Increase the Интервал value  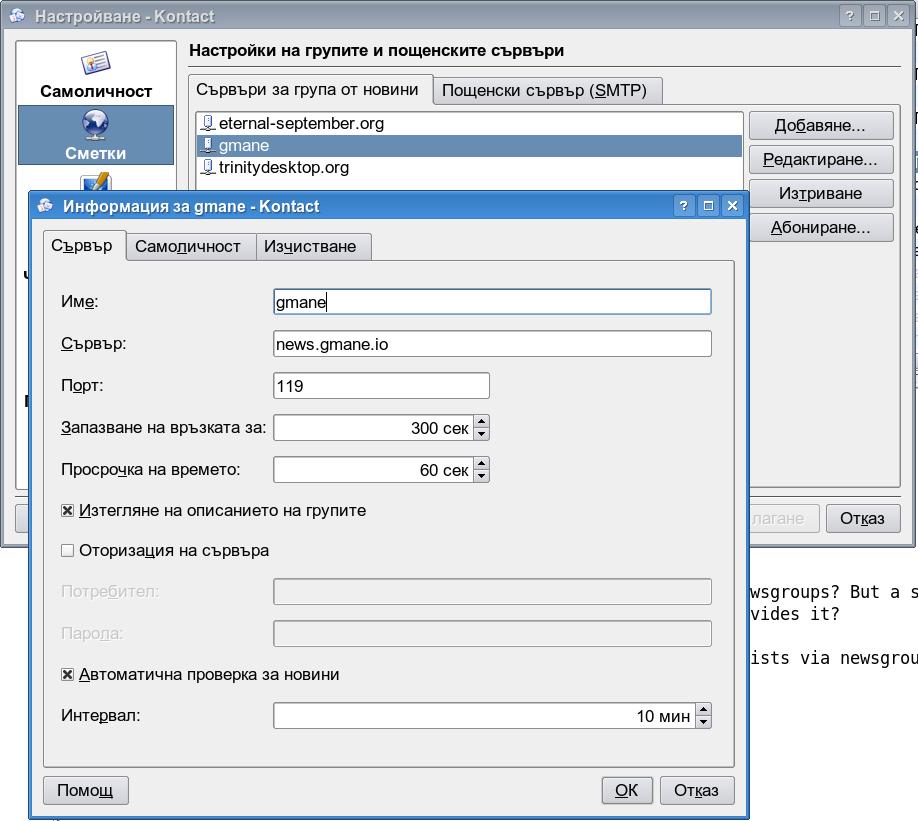tap(704, 710)
